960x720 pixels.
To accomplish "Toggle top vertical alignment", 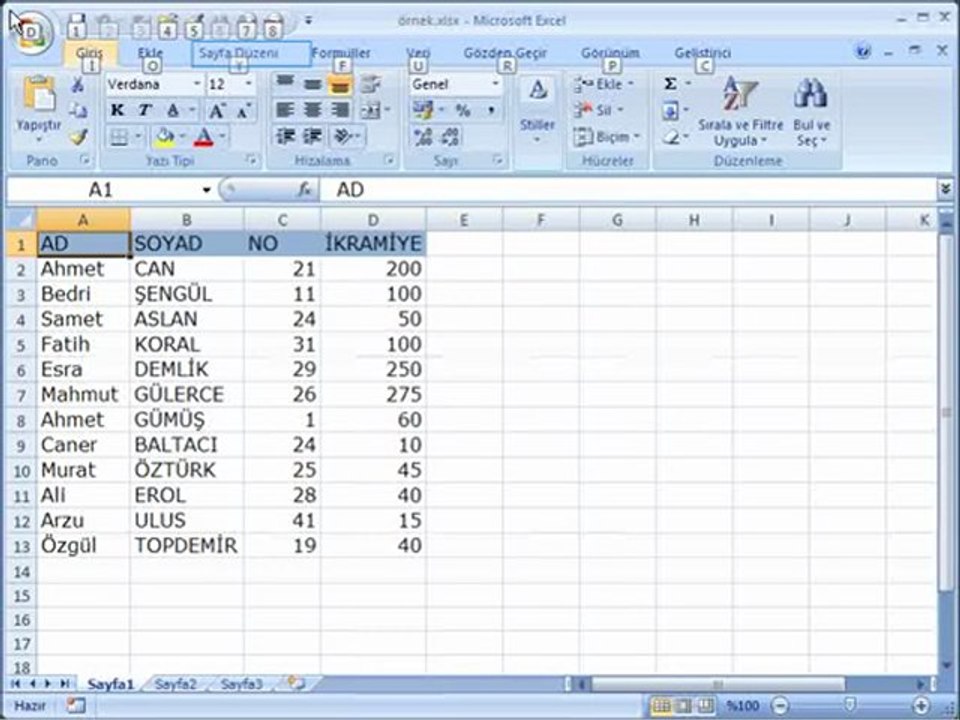I will (x=285, y=84).
